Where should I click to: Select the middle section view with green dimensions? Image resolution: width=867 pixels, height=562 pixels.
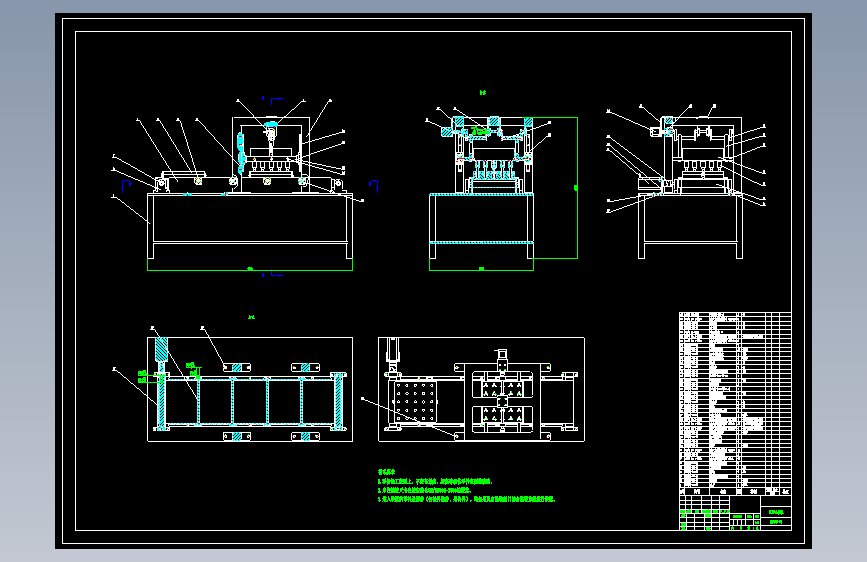click(x=502, y=181)
